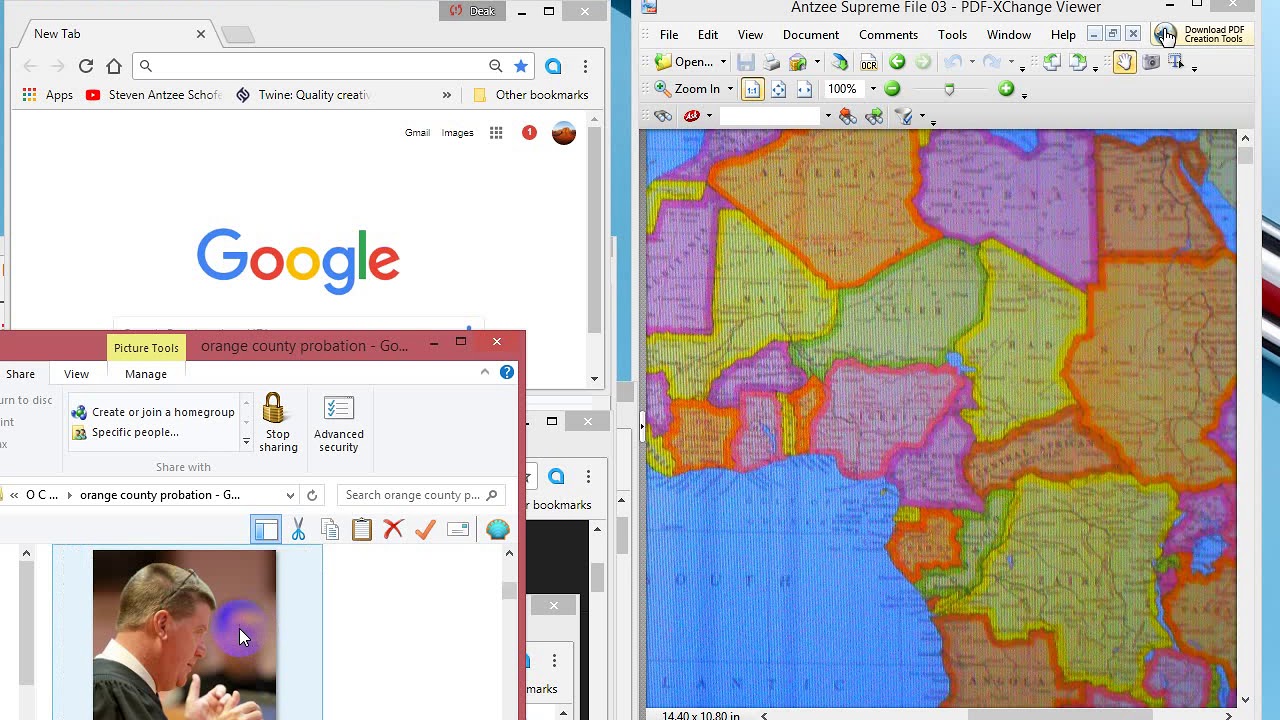Click Download PDF Creation Tools button
1280x720 pixels.
(1200, 35)
